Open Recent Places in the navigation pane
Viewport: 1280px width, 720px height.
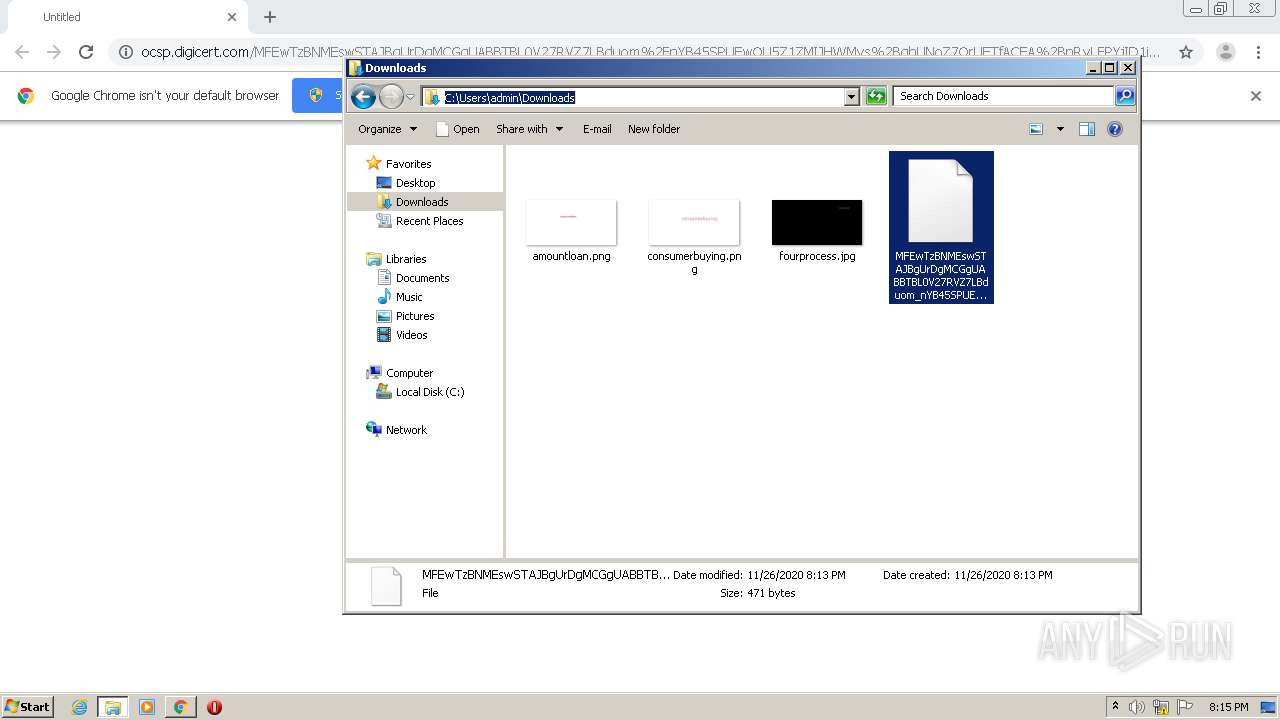(x=420, y=221)
